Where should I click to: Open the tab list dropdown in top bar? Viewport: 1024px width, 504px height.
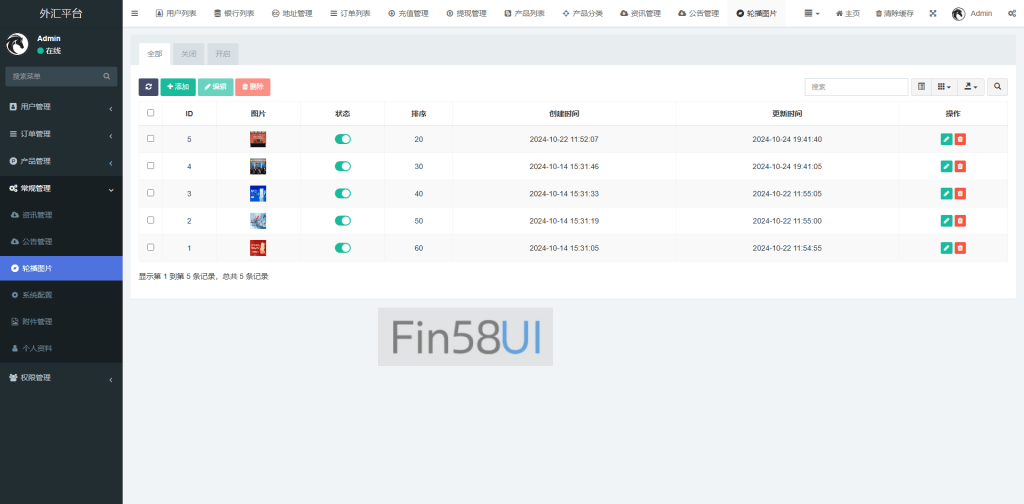tap(812, 13)
